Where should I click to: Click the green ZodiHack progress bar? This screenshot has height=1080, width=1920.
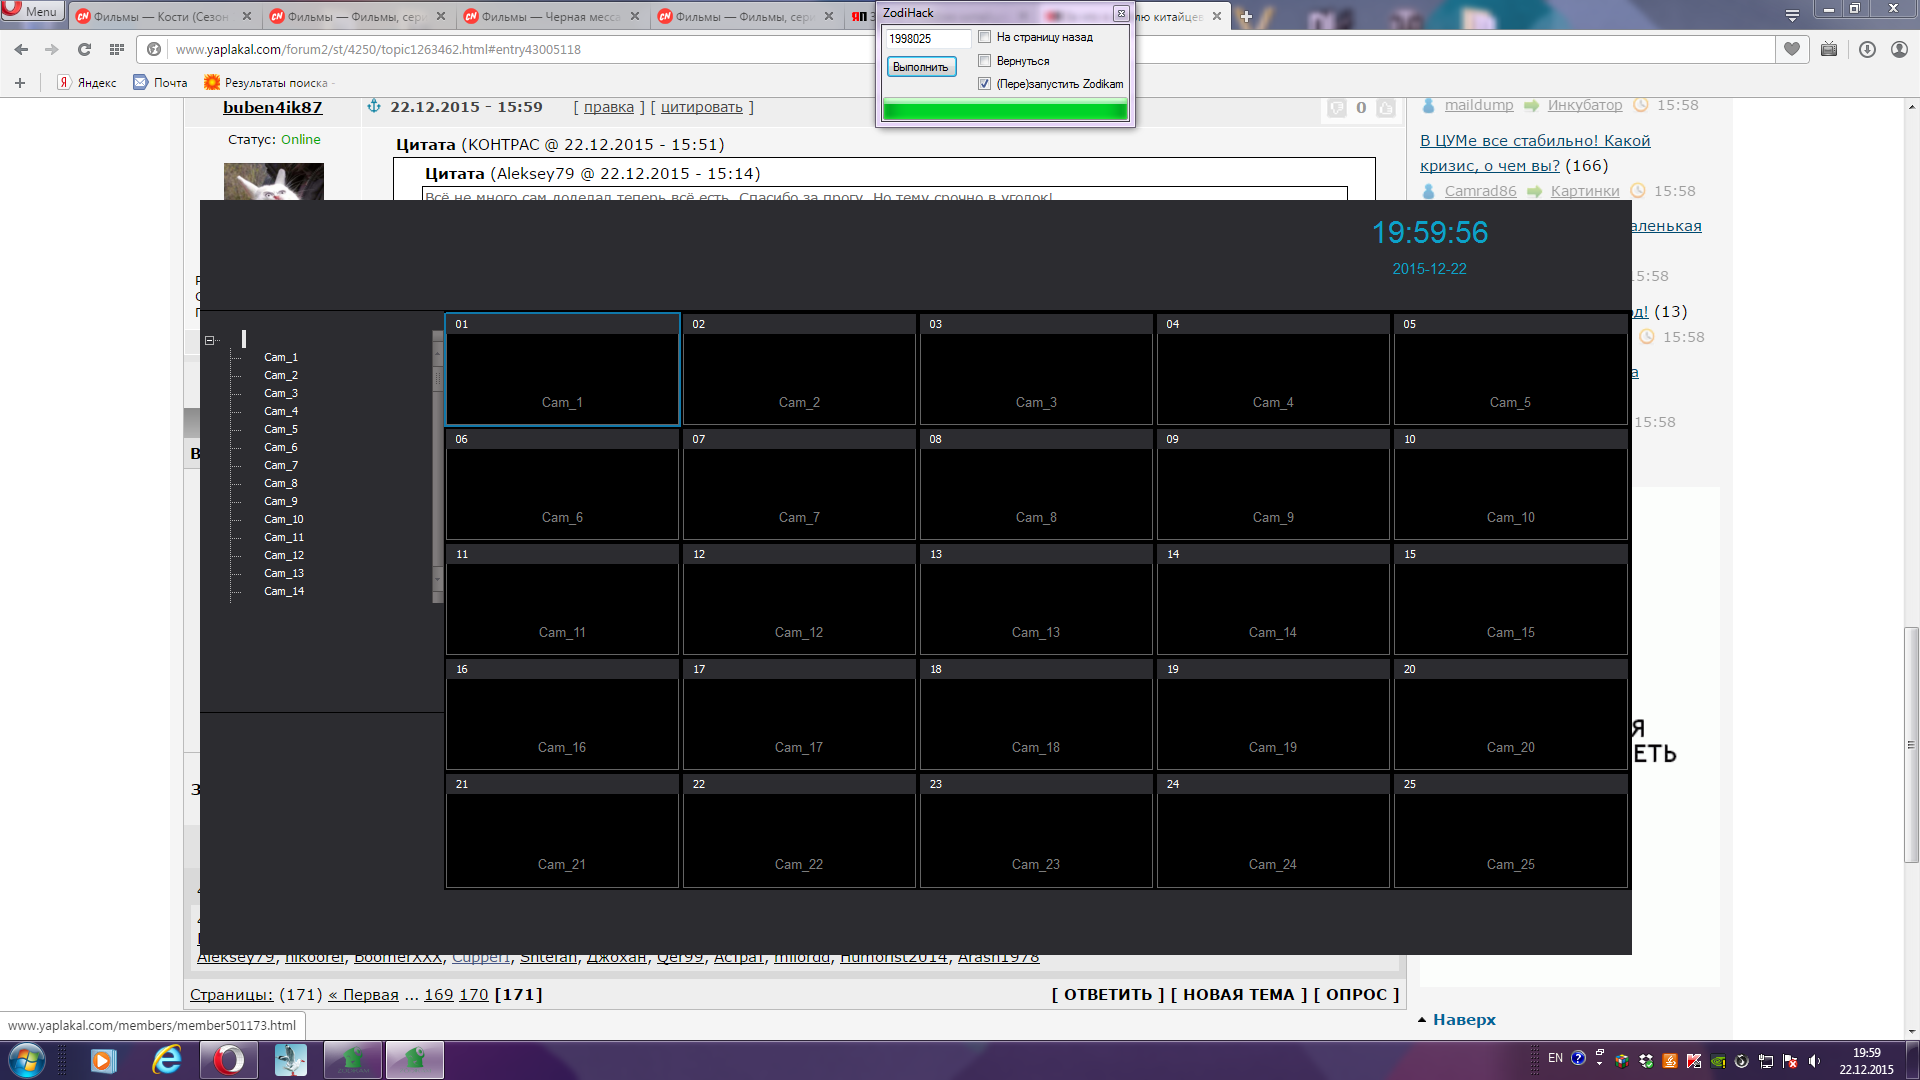[1005, 111]
